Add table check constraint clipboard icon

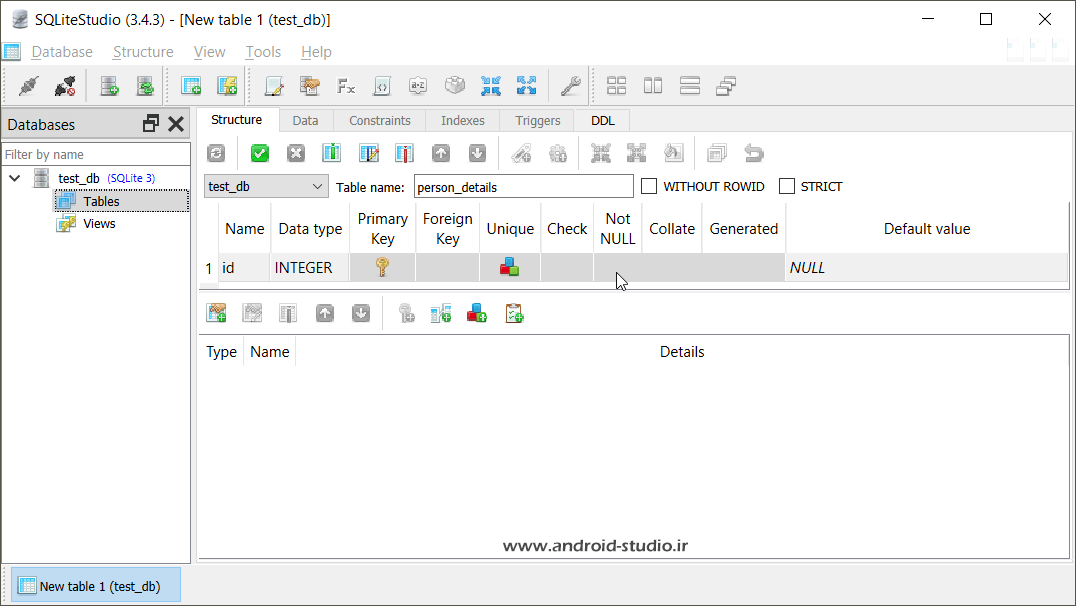tap(513, 314)
